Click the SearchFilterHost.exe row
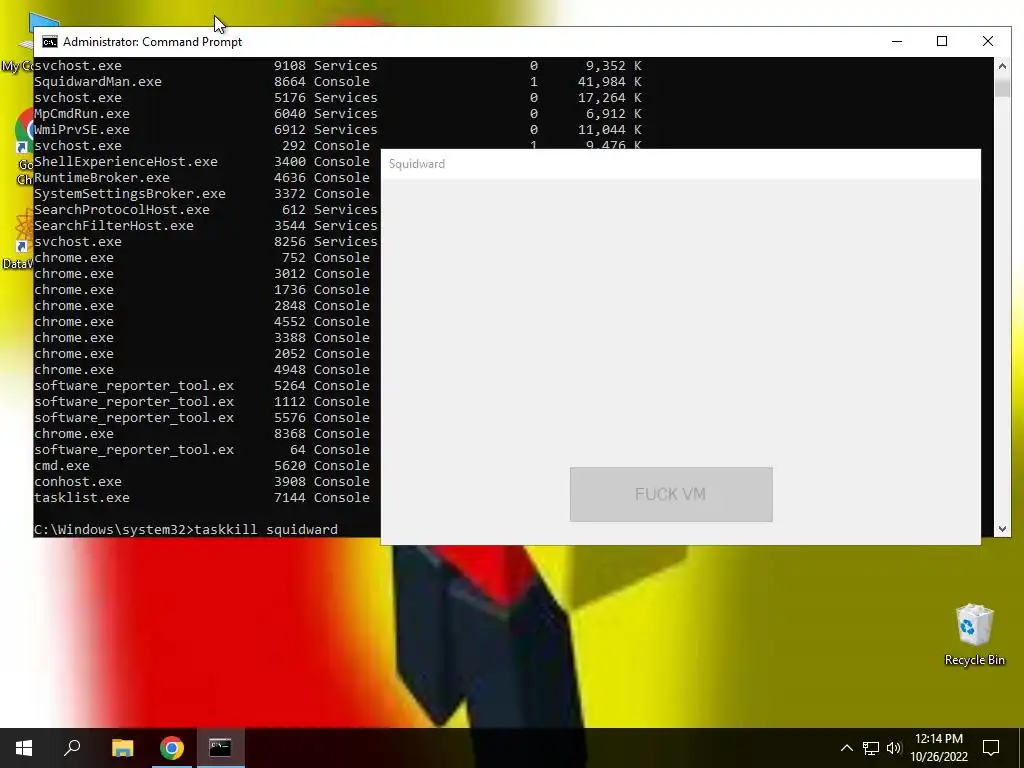The width and height of the screenshot is (1024, 768). coord(206,225)
